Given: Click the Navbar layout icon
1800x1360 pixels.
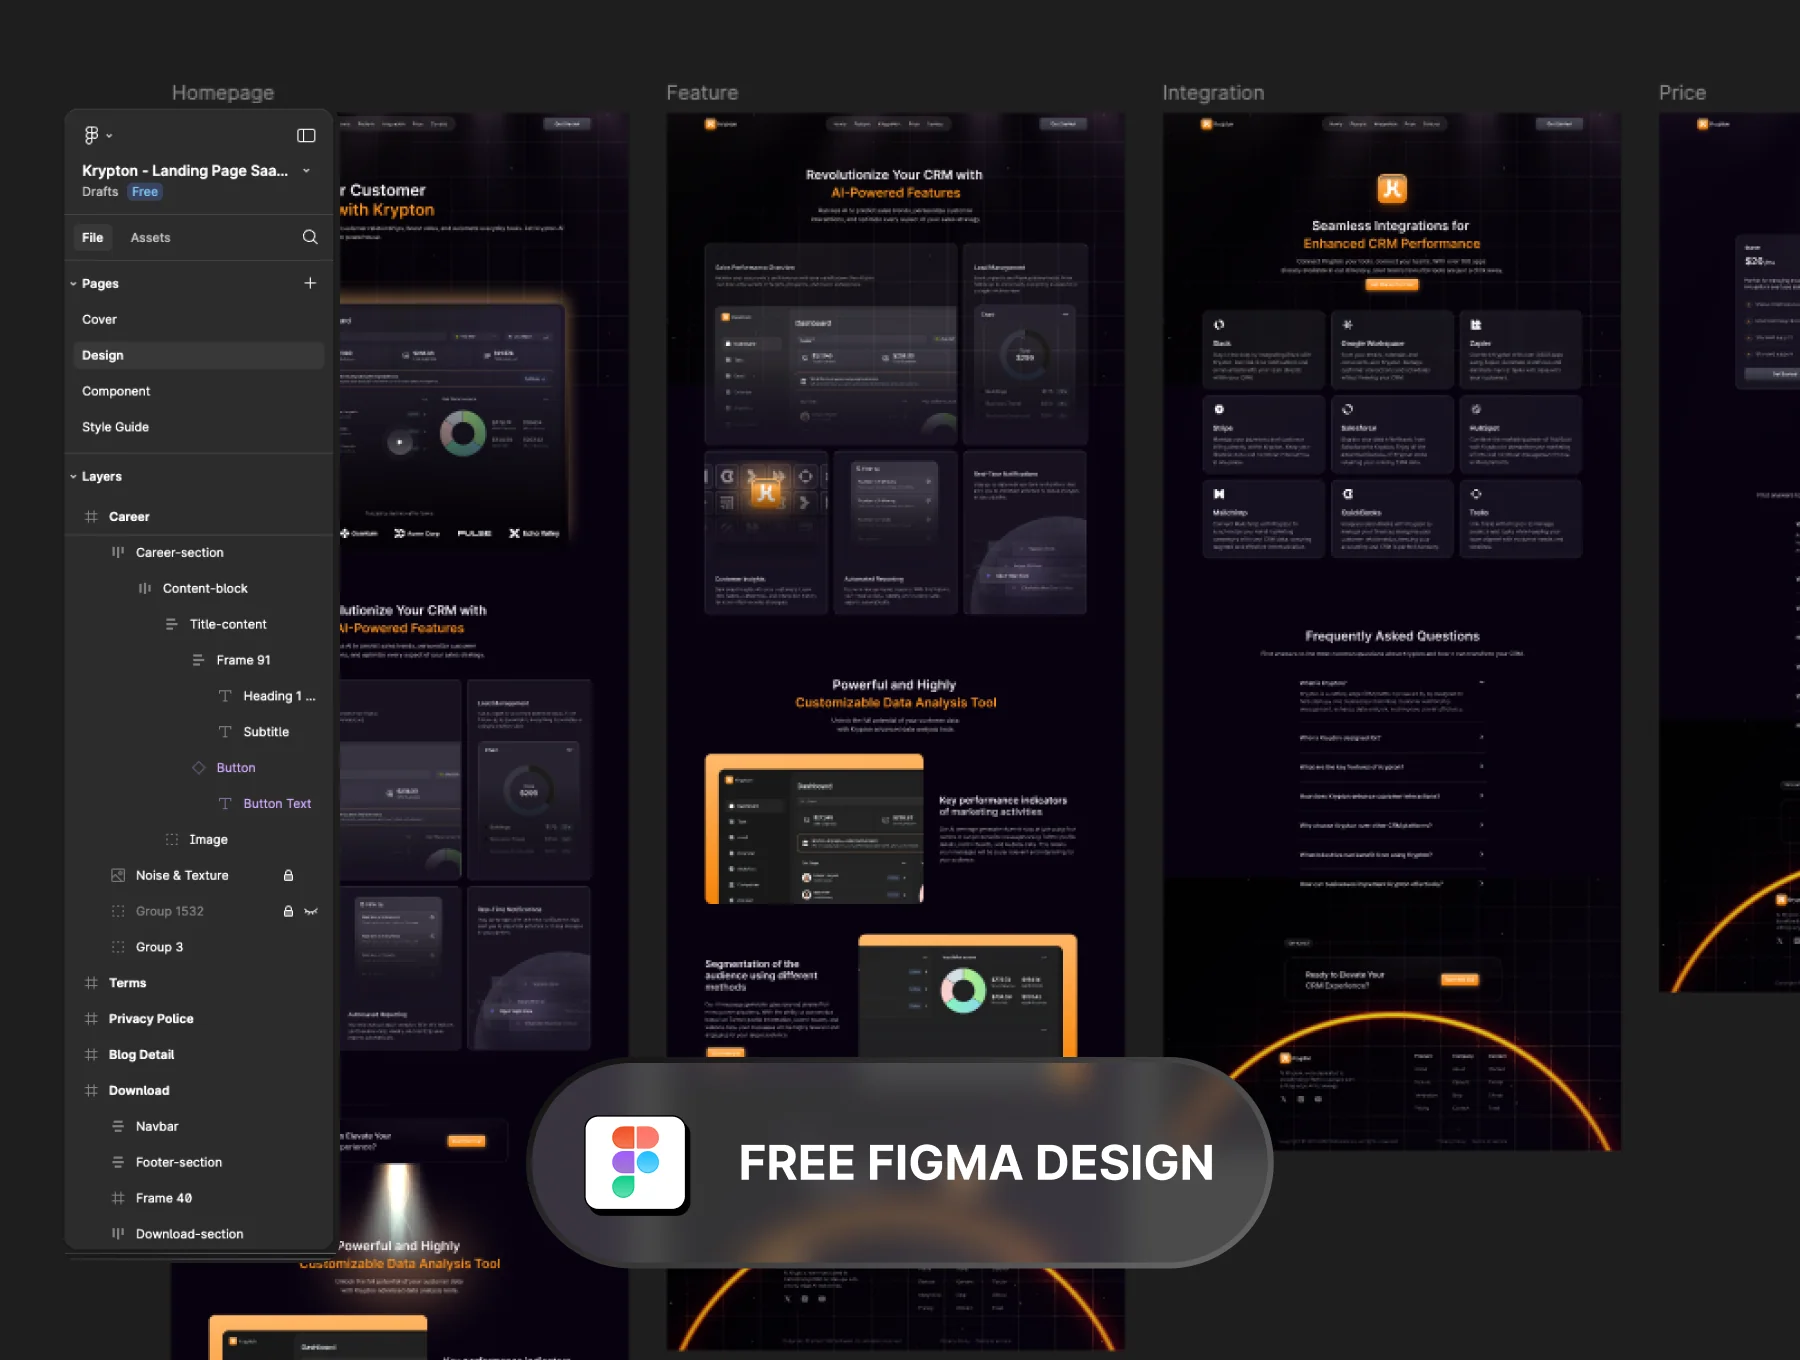Looking at the screenshot, I should [x=118, y=1126].
